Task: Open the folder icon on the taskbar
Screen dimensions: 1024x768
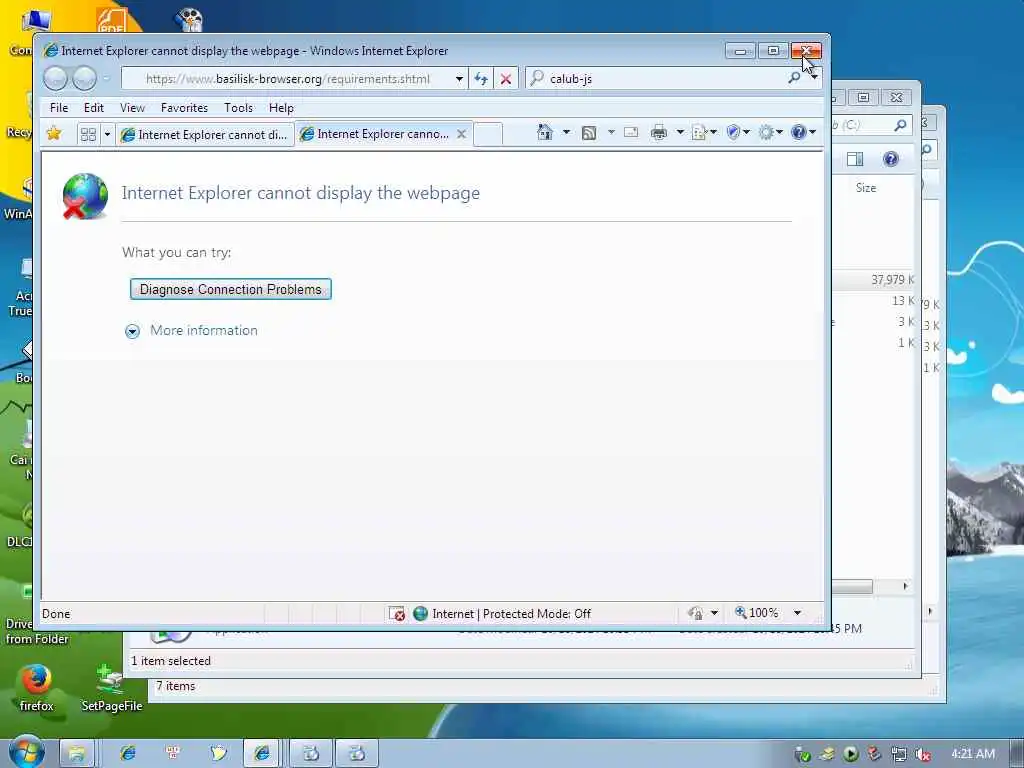Action: [x=77, y=754]
